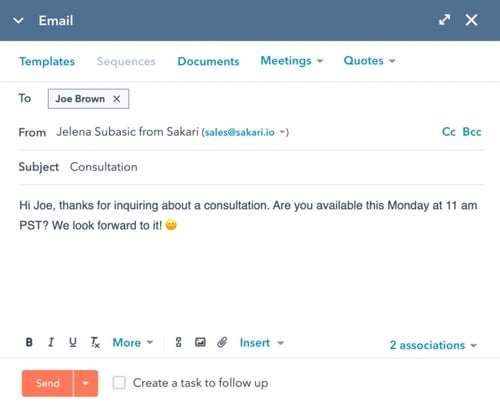Insert an image into the email

(200, 342)
